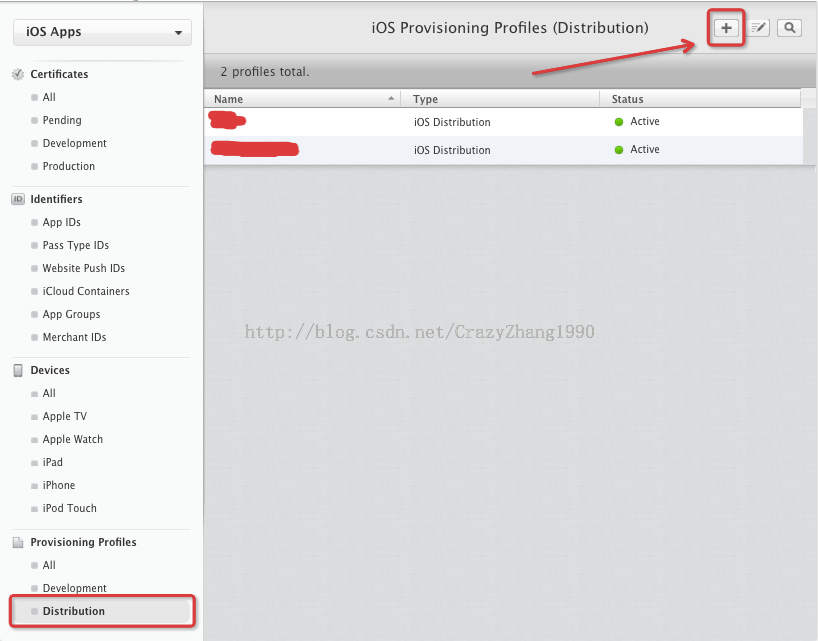Click the plus icon to add profile

pyautogui.click(x=726, y=28)
